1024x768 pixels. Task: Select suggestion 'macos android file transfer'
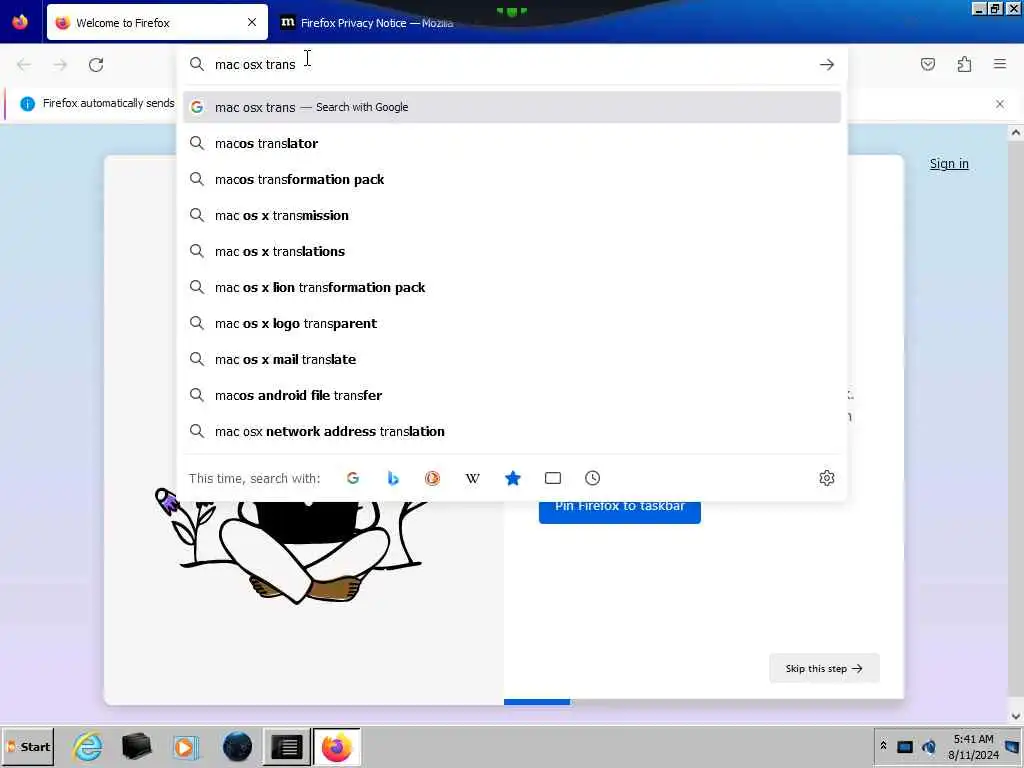coord(512,395)
